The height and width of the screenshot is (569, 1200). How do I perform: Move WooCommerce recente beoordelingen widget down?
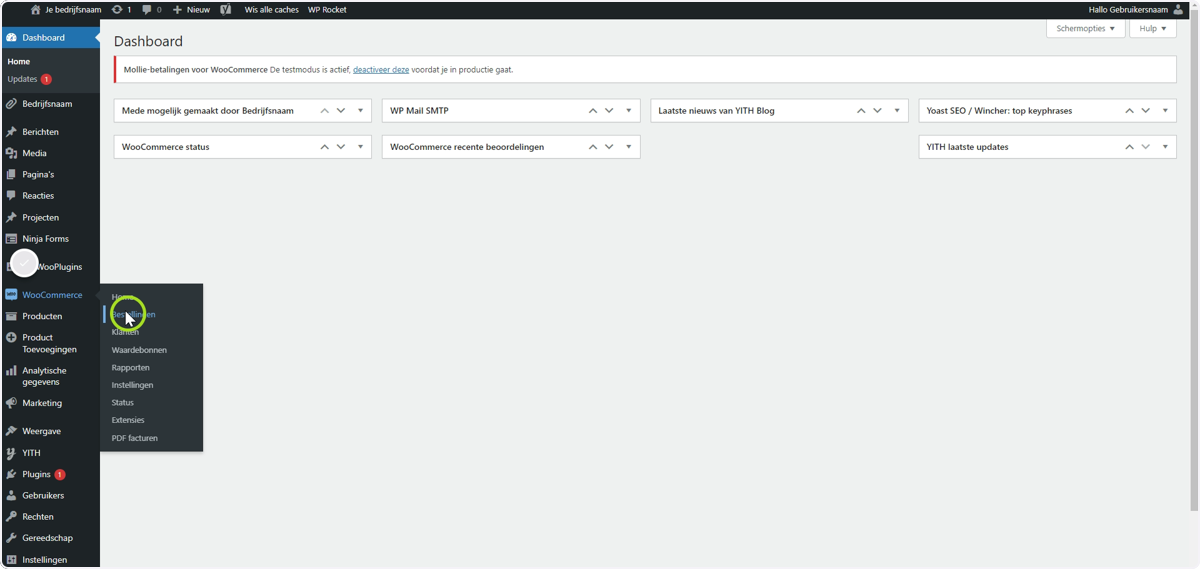click(x=609, y=147)
